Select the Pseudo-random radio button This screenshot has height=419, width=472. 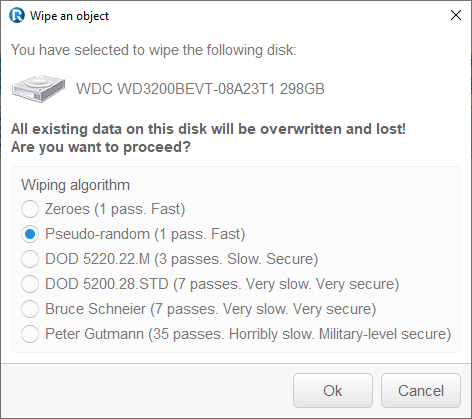pyautogui.click(x=30, y=234)
